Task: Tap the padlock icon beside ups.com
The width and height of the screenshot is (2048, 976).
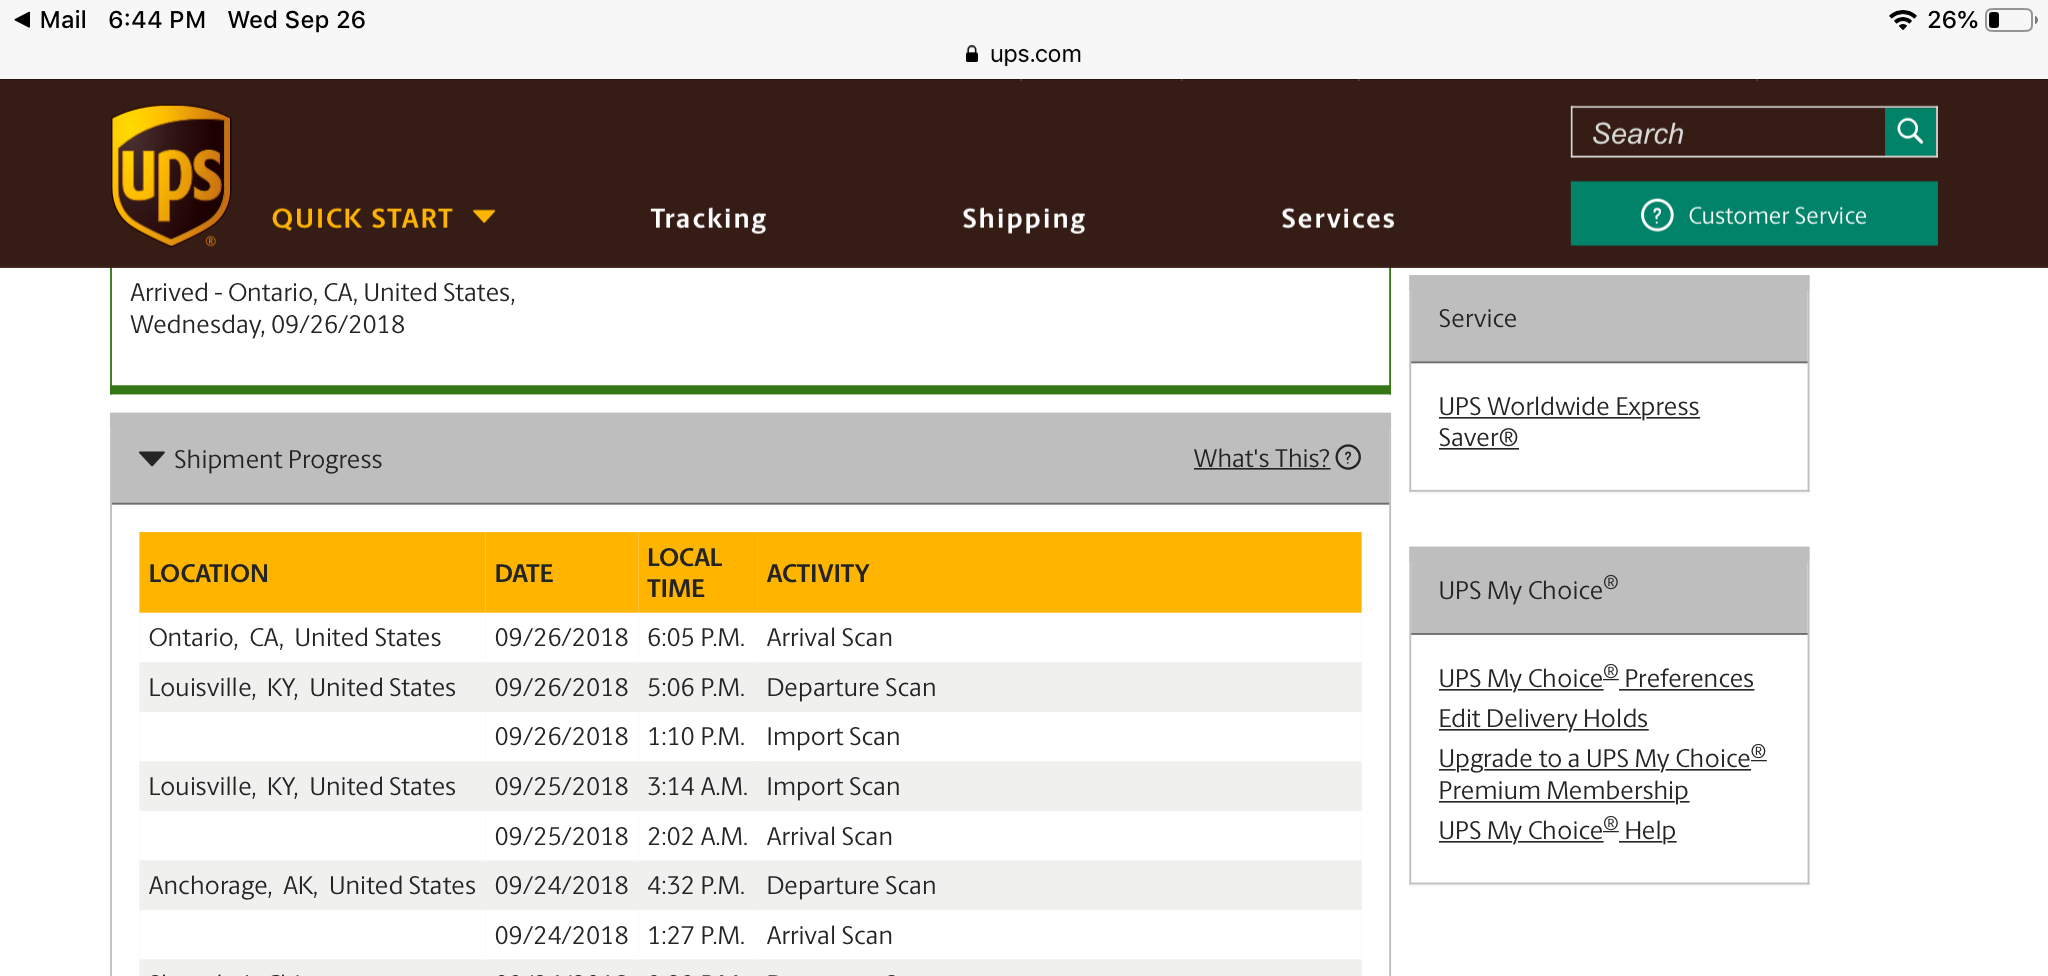Action: click(x=971, y=54)
